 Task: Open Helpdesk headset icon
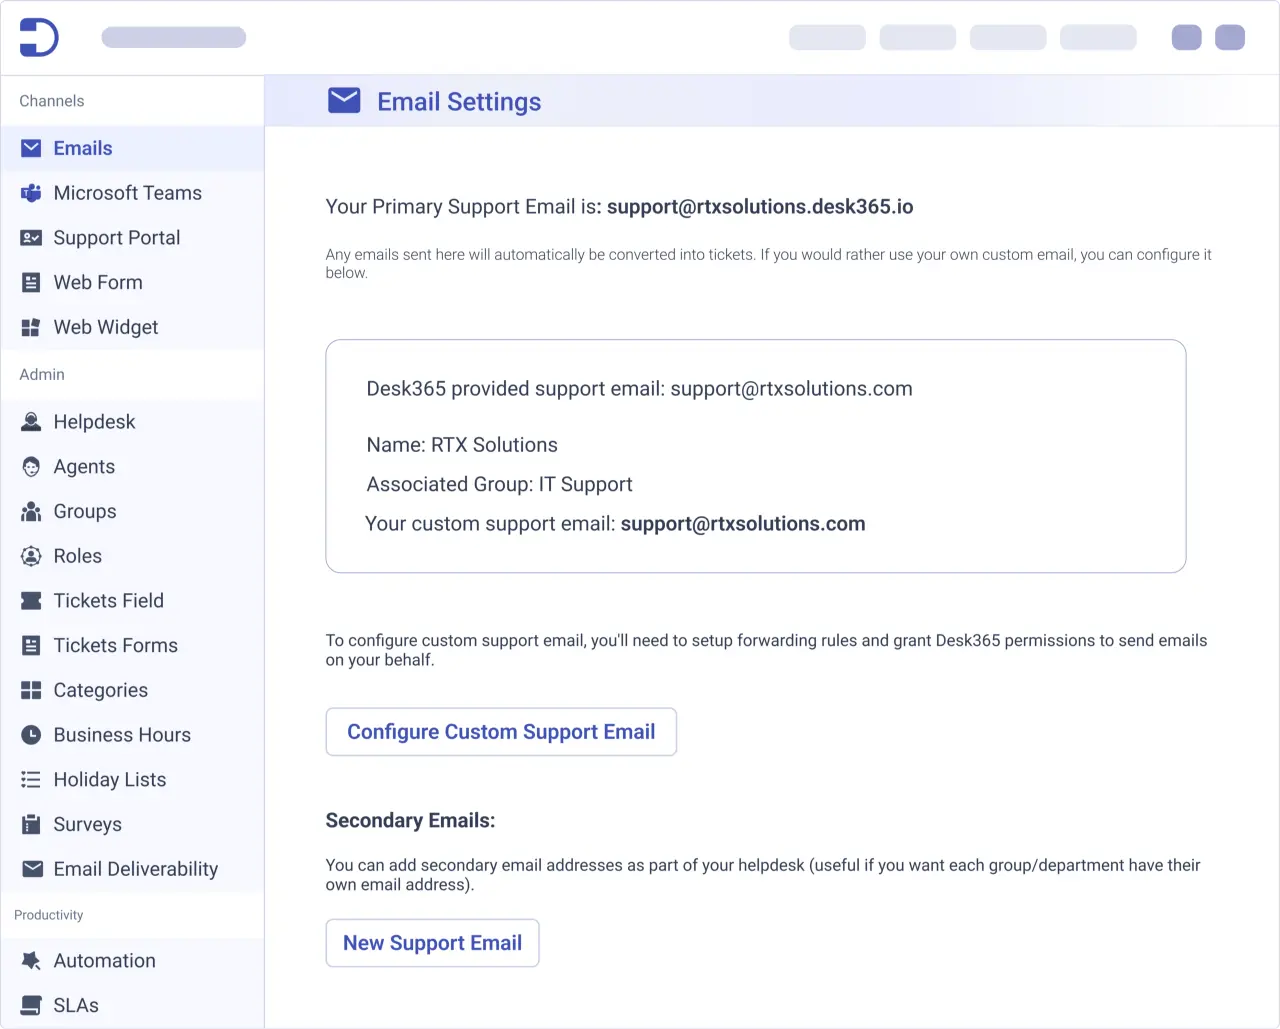click(x=31, y=422)
